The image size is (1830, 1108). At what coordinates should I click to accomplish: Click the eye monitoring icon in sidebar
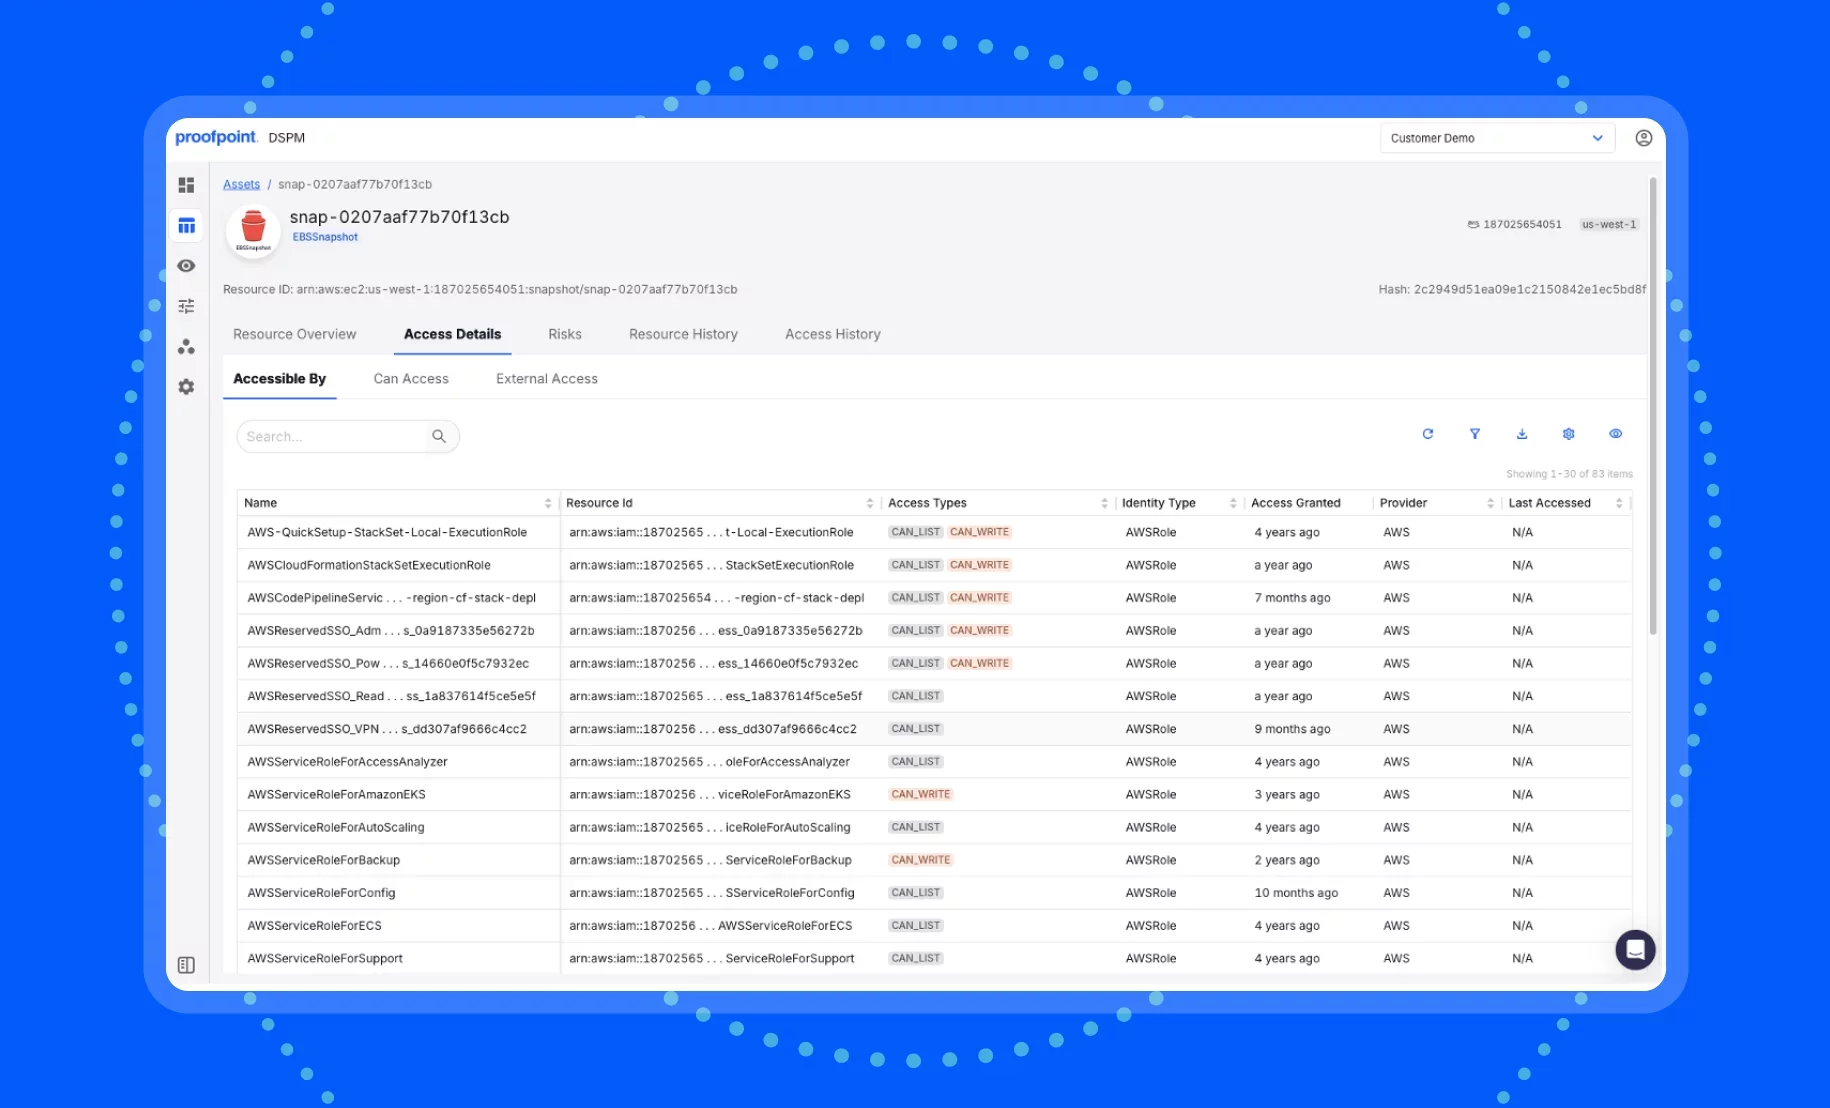[186, 266]
